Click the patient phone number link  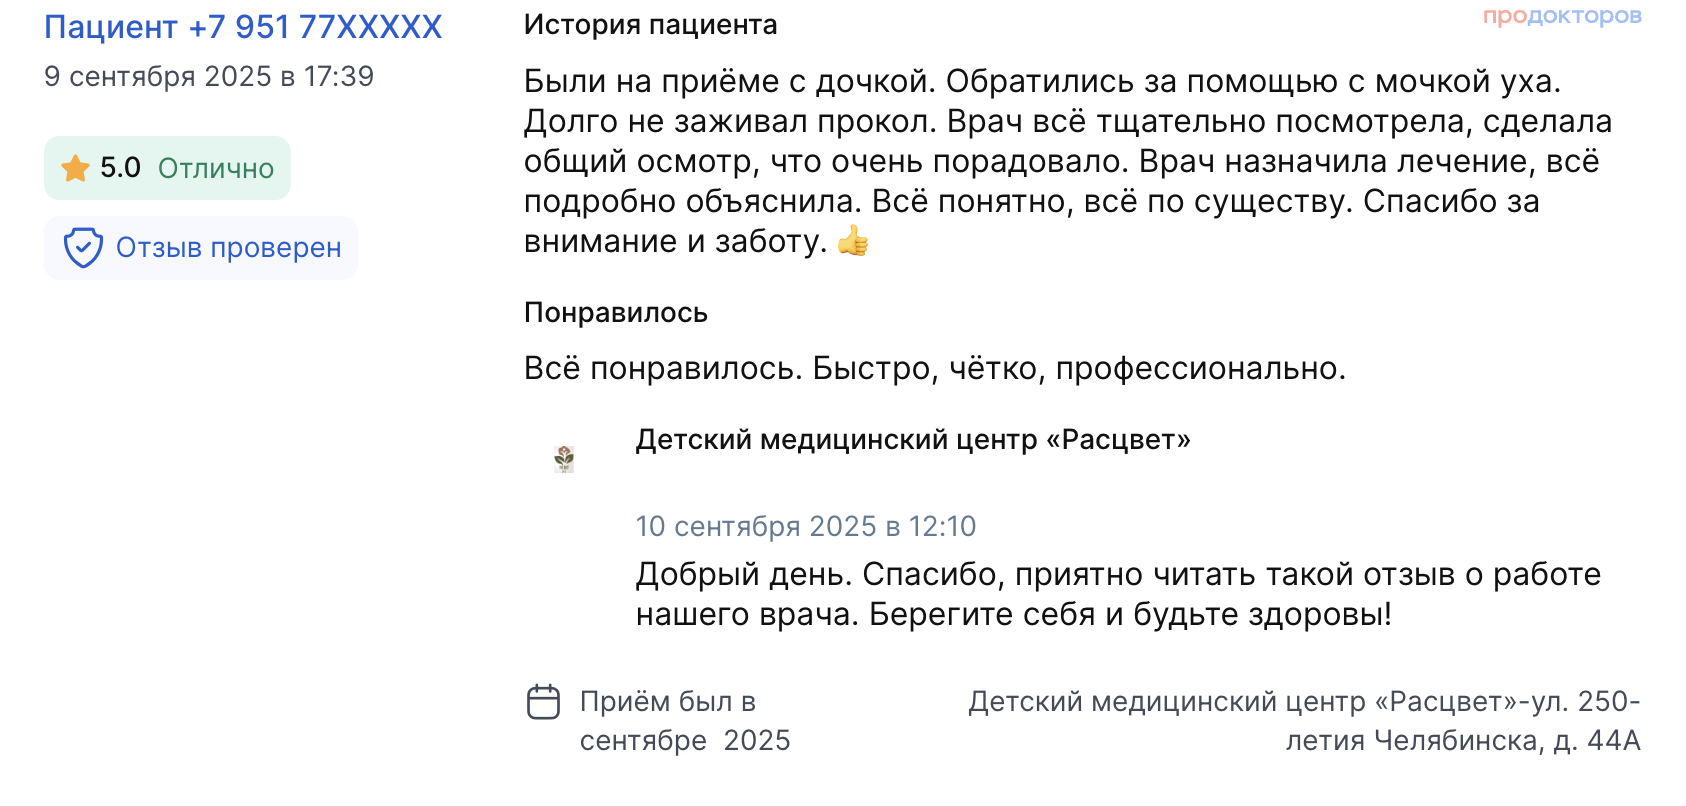pyautogui.click(x=243, y=27)
